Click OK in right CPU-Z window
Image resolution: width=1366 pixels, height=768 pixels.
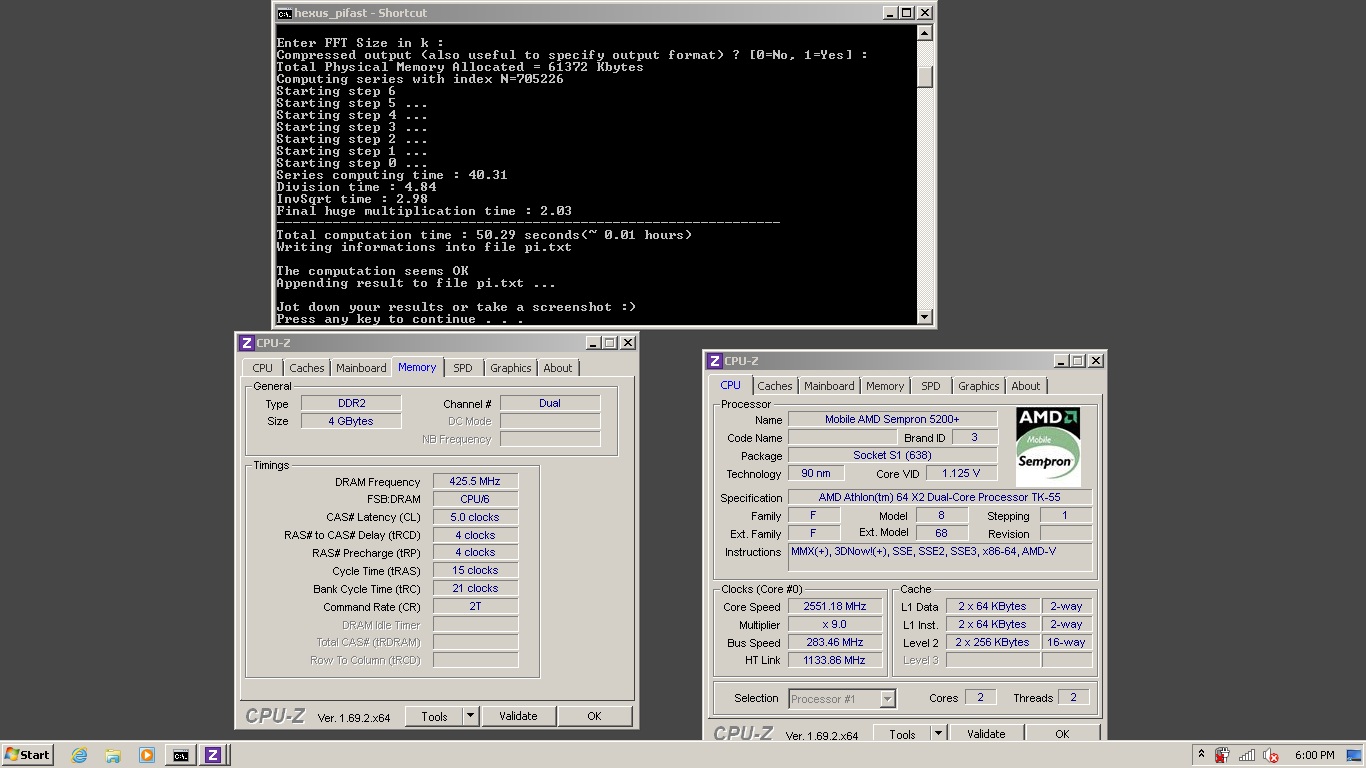tap(1062, 734)
